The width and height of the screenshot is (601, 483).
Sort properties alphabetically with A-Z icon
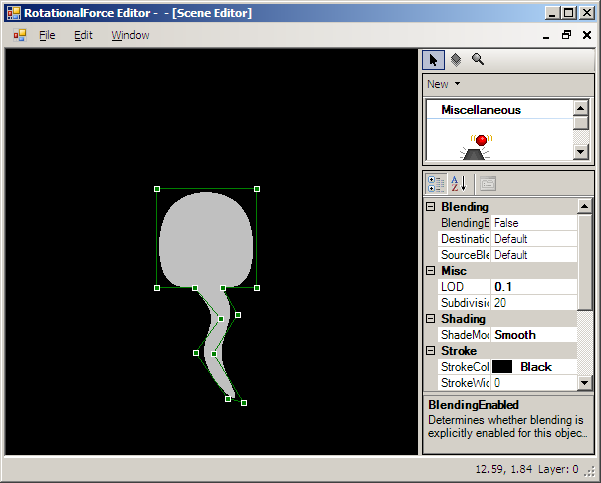[x=459, y=183]
